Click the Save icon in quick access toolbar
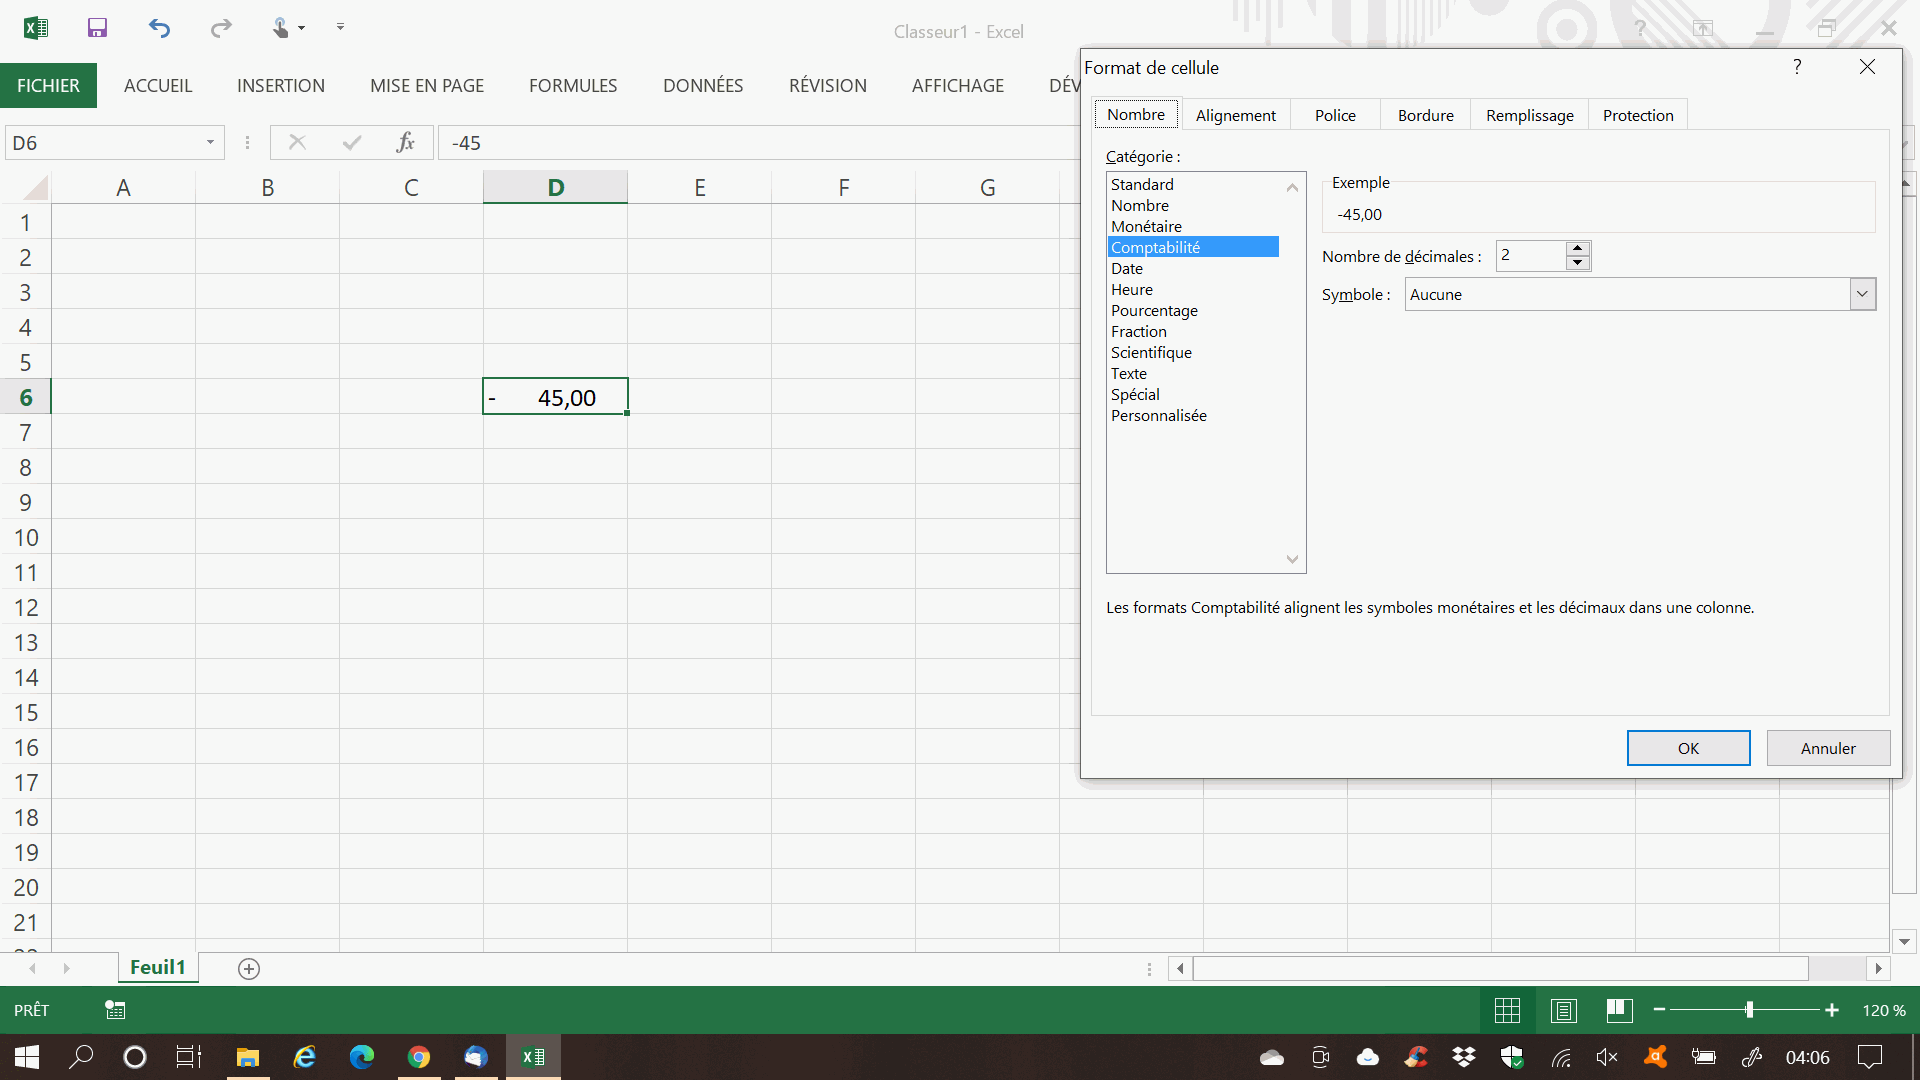1920x1080 pixels. [x=97, y=28]
